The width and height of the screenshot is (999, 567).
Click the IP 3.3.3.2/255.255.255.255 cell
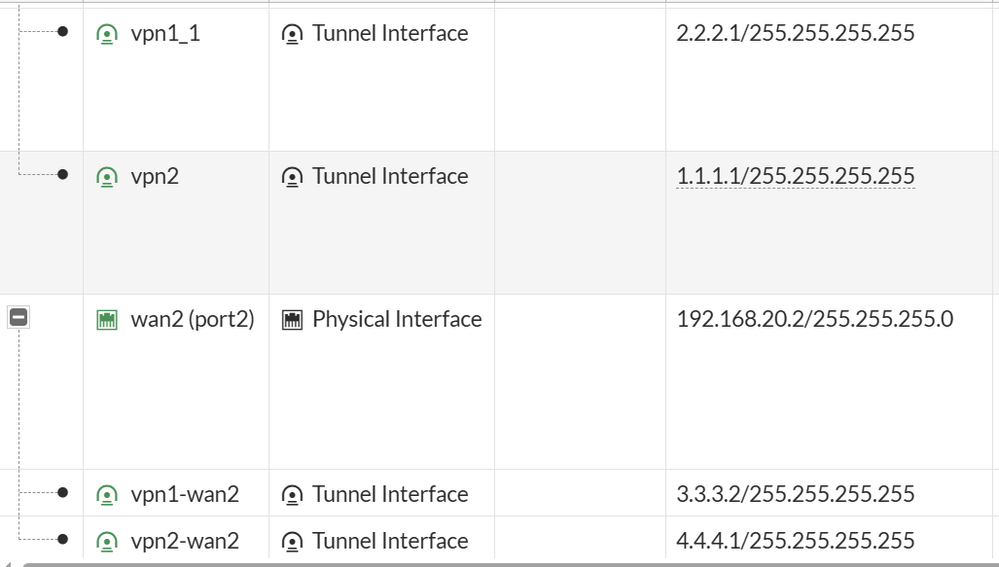click(795, 495)
